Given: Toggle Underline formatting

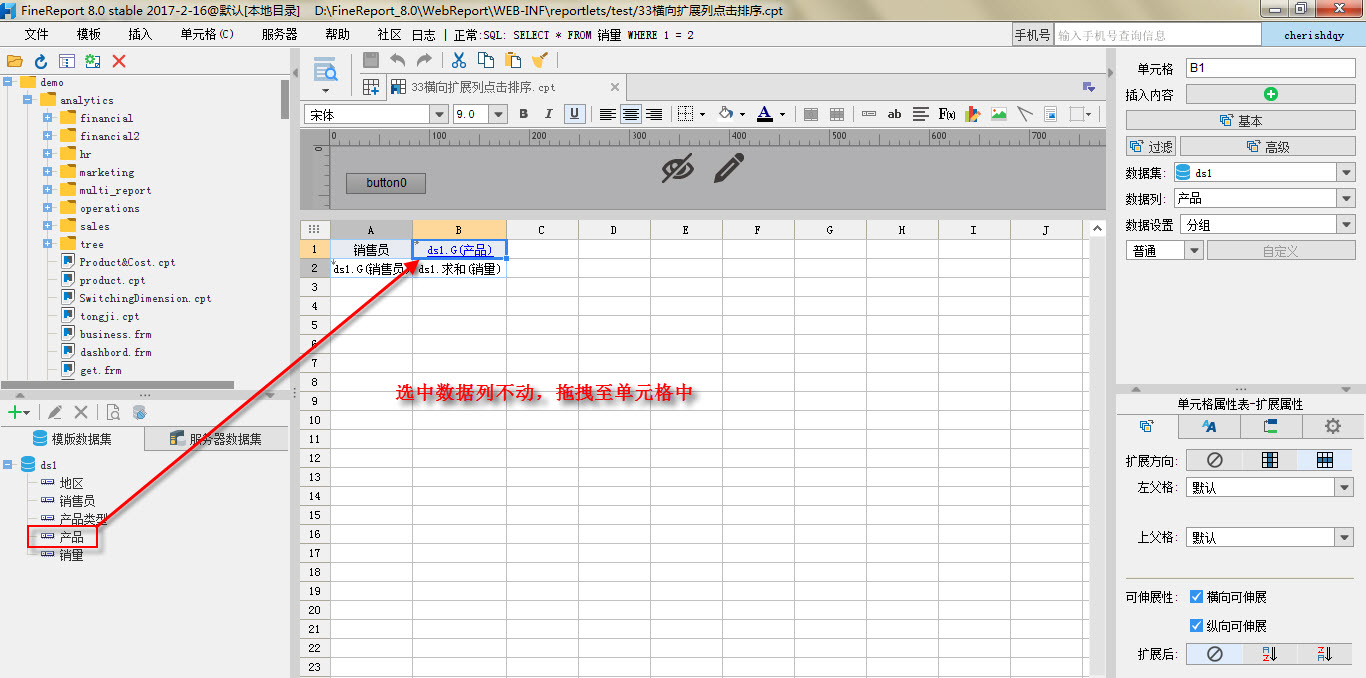Looking at the screenshot, I should 575,114.
